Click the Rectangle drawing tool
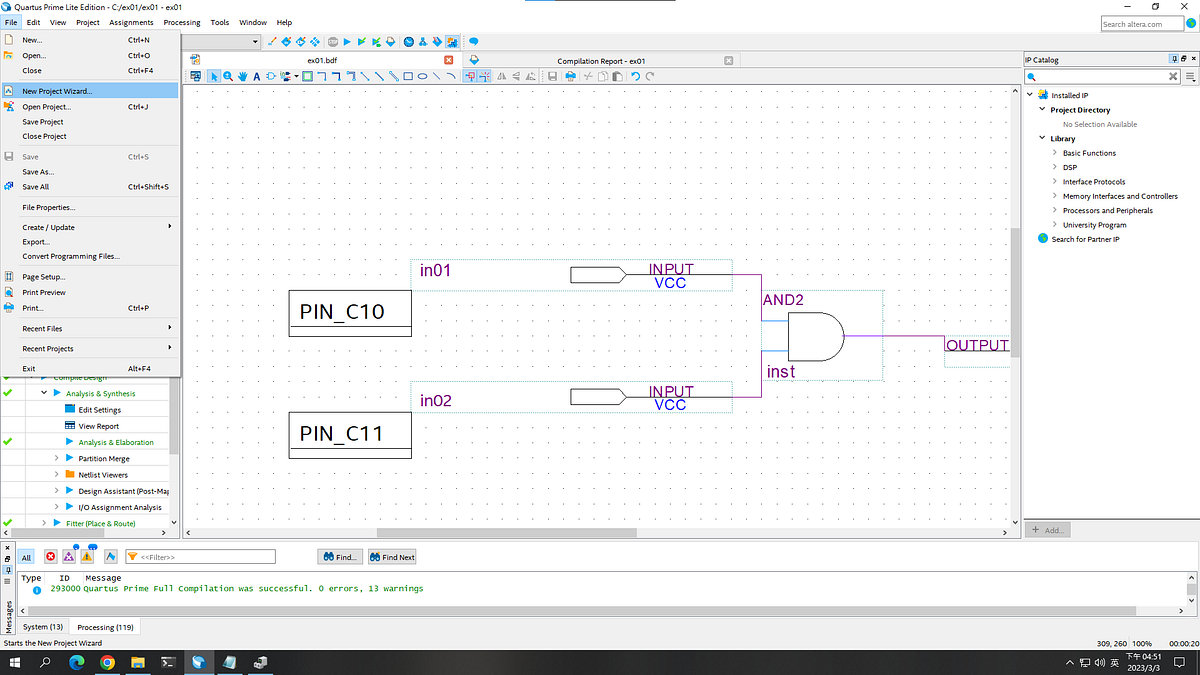Screen dimensions: 1200x675 pyautogui.click(x=407, y=76)
